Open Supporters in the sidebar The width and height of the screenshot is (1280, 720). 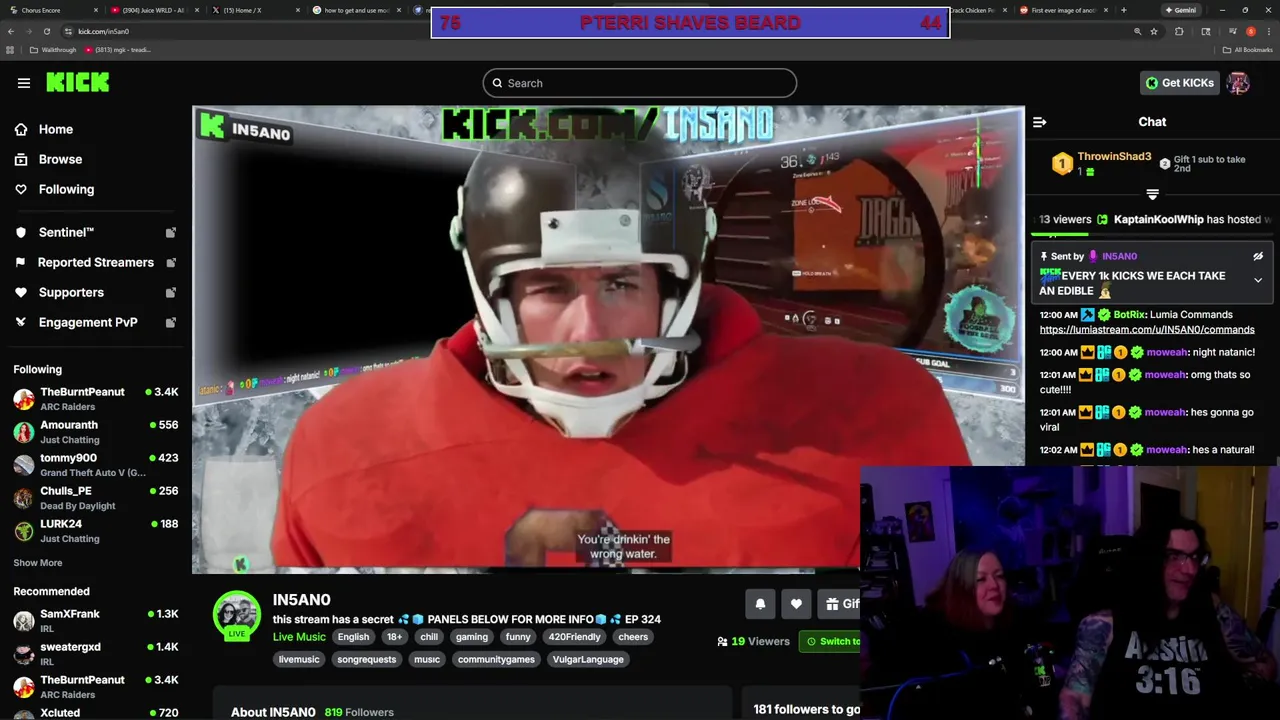[x=71, y=292]
